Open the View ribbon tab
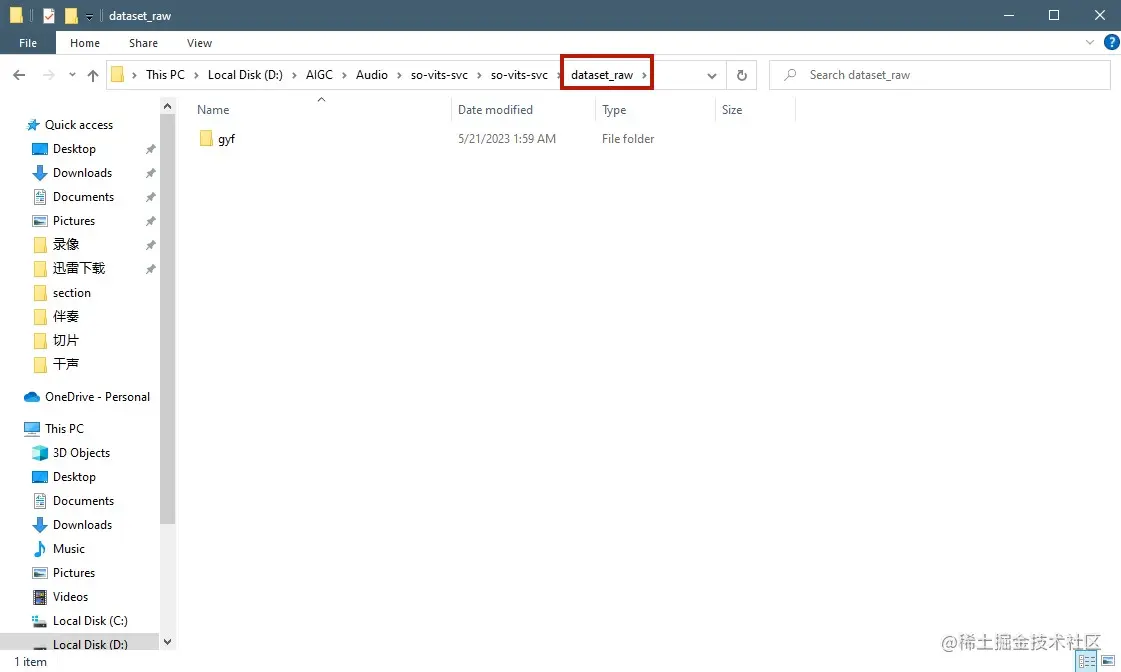 199,43
